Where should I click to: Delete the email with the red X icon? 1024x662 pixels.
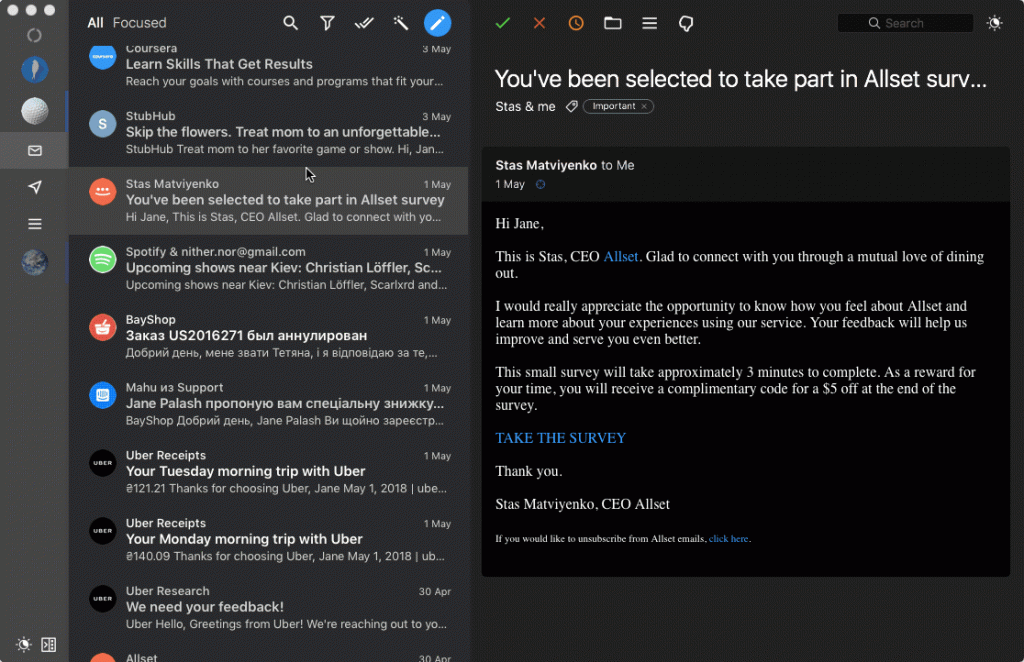(x=539, y=22)
